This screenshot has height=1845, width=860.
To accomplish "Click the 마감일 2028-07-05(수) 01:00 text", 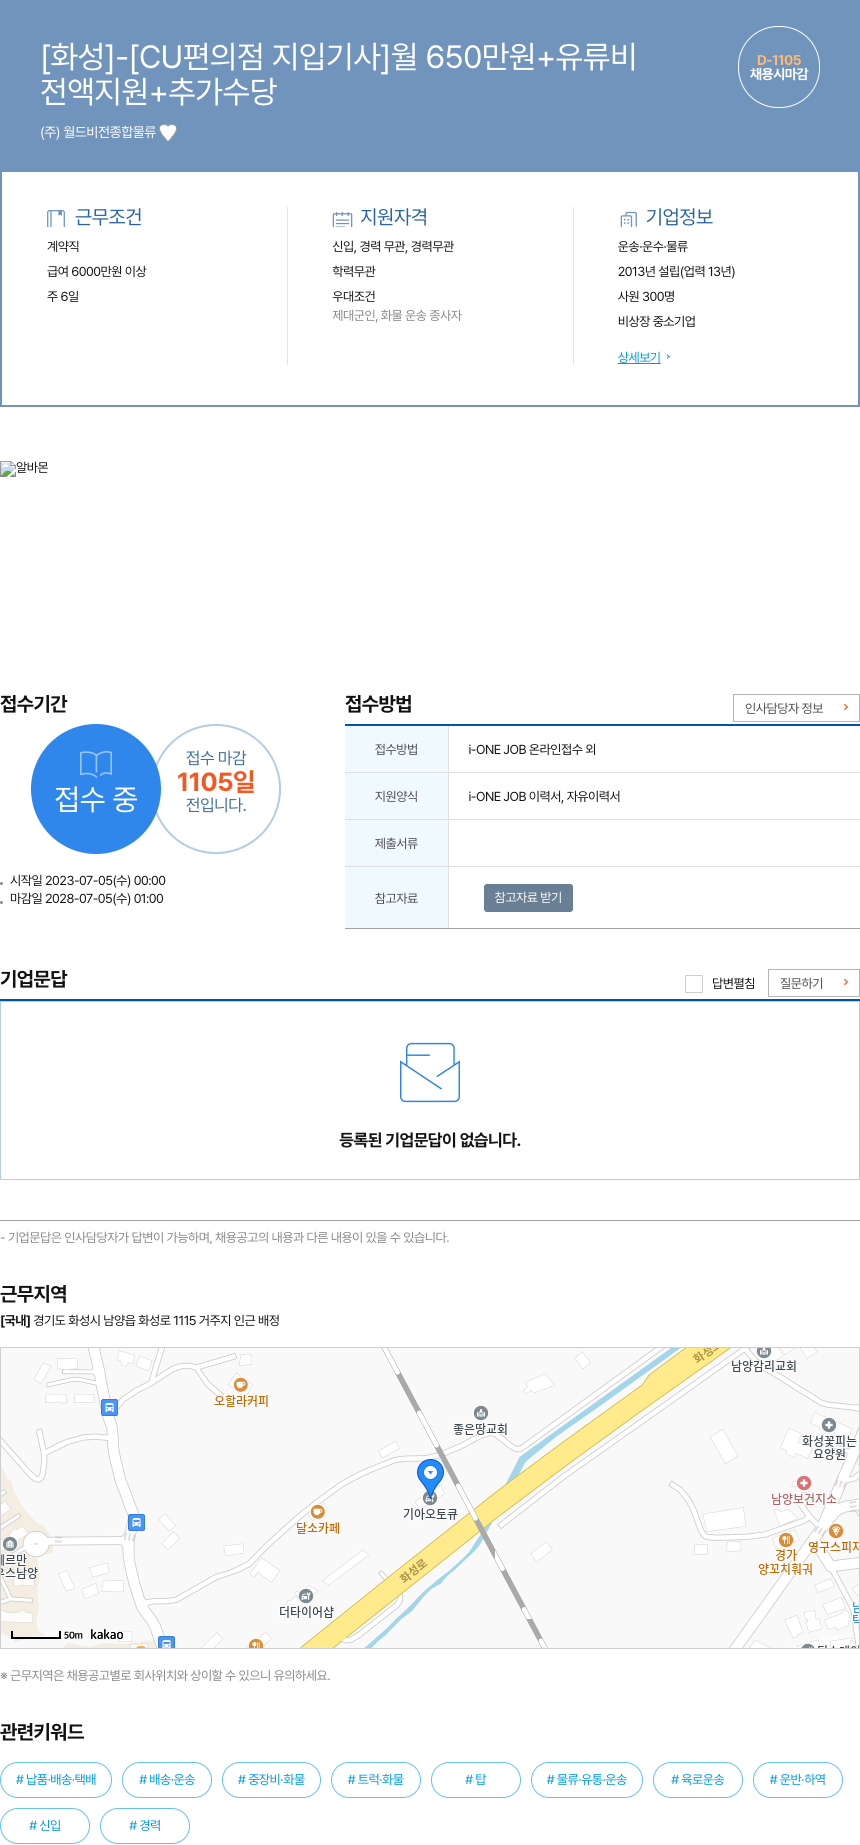I will 87,899.
